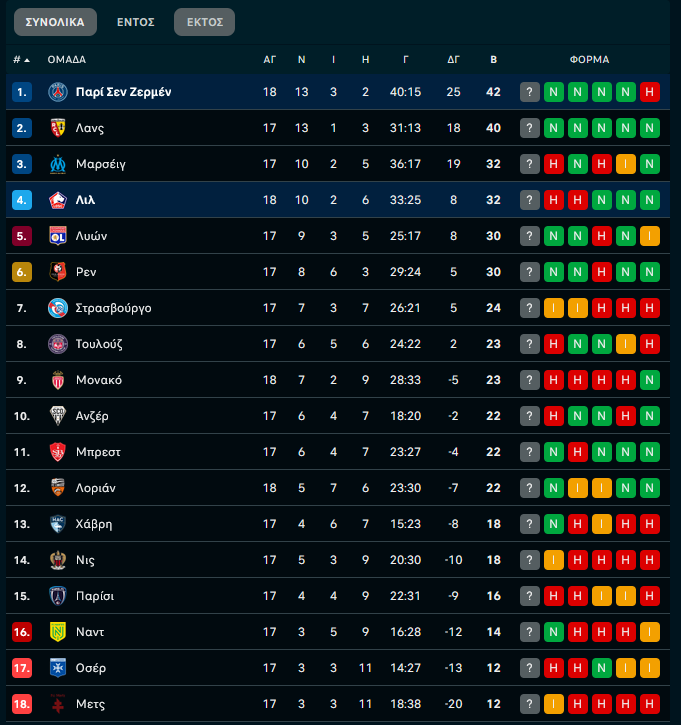Click the red H latest form badge for Παρί Σεν Ζερμέν

pyautogui.click(x=650, y=92)
